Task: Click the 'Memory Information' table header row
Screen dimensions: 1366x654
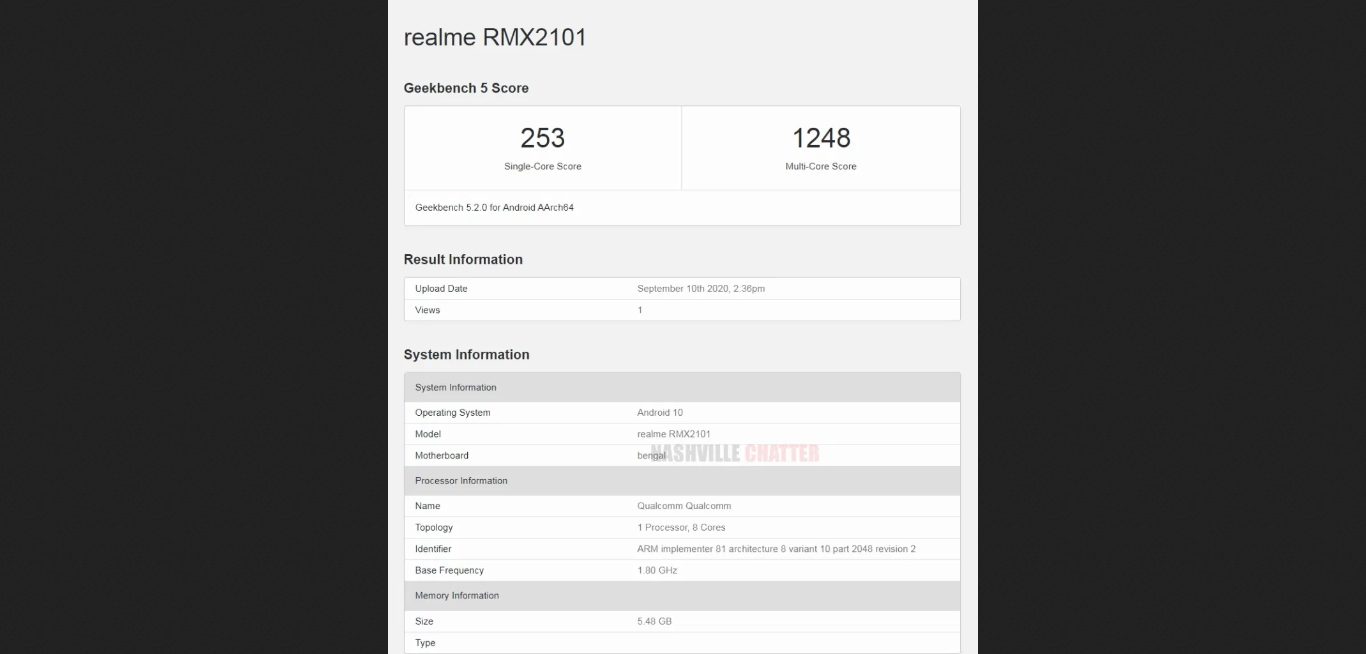Action: 682,596
